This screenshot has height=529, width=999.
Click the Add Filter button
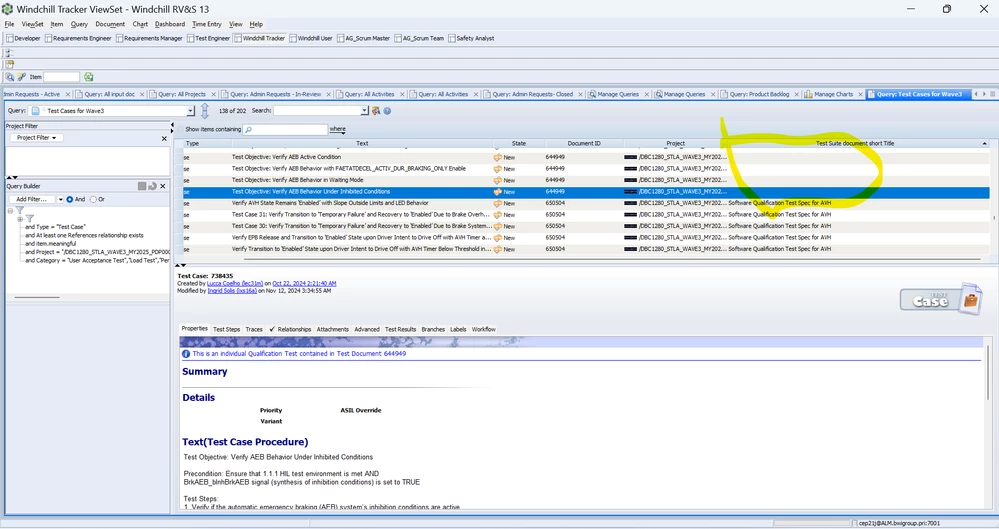click(32, 199)
